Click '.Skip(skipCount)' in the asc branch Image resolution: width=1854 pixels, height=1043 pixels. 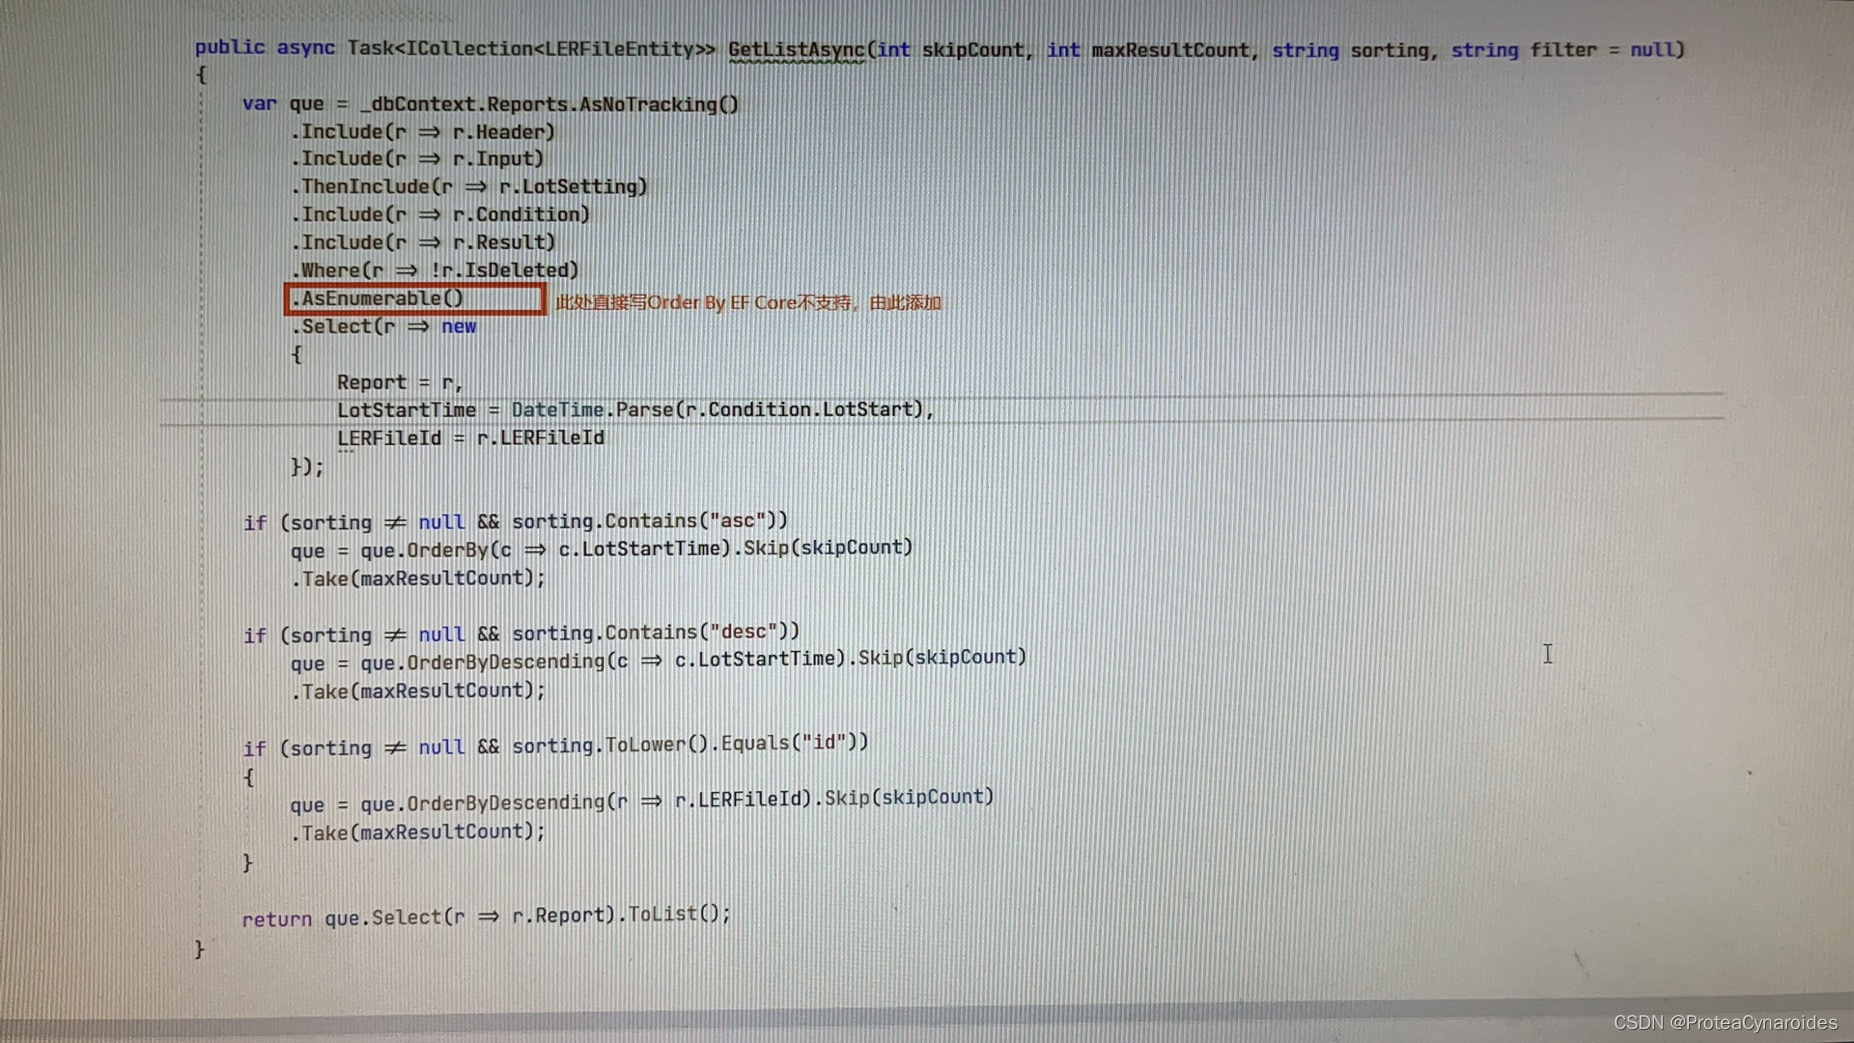pos(823,548)
